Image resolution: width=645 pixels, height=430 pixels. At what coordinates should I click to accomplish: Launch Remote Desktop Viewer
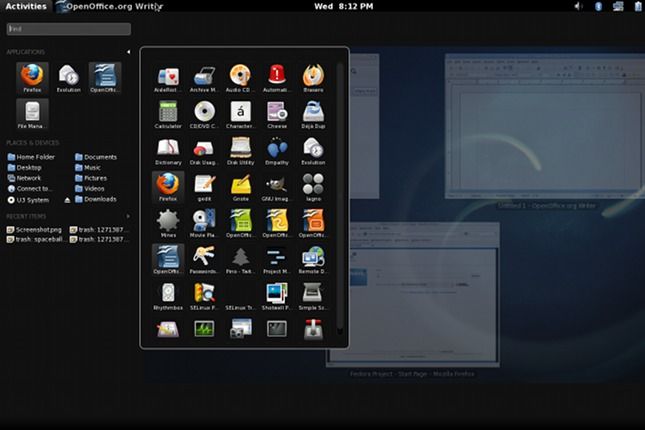pos(313,260)
